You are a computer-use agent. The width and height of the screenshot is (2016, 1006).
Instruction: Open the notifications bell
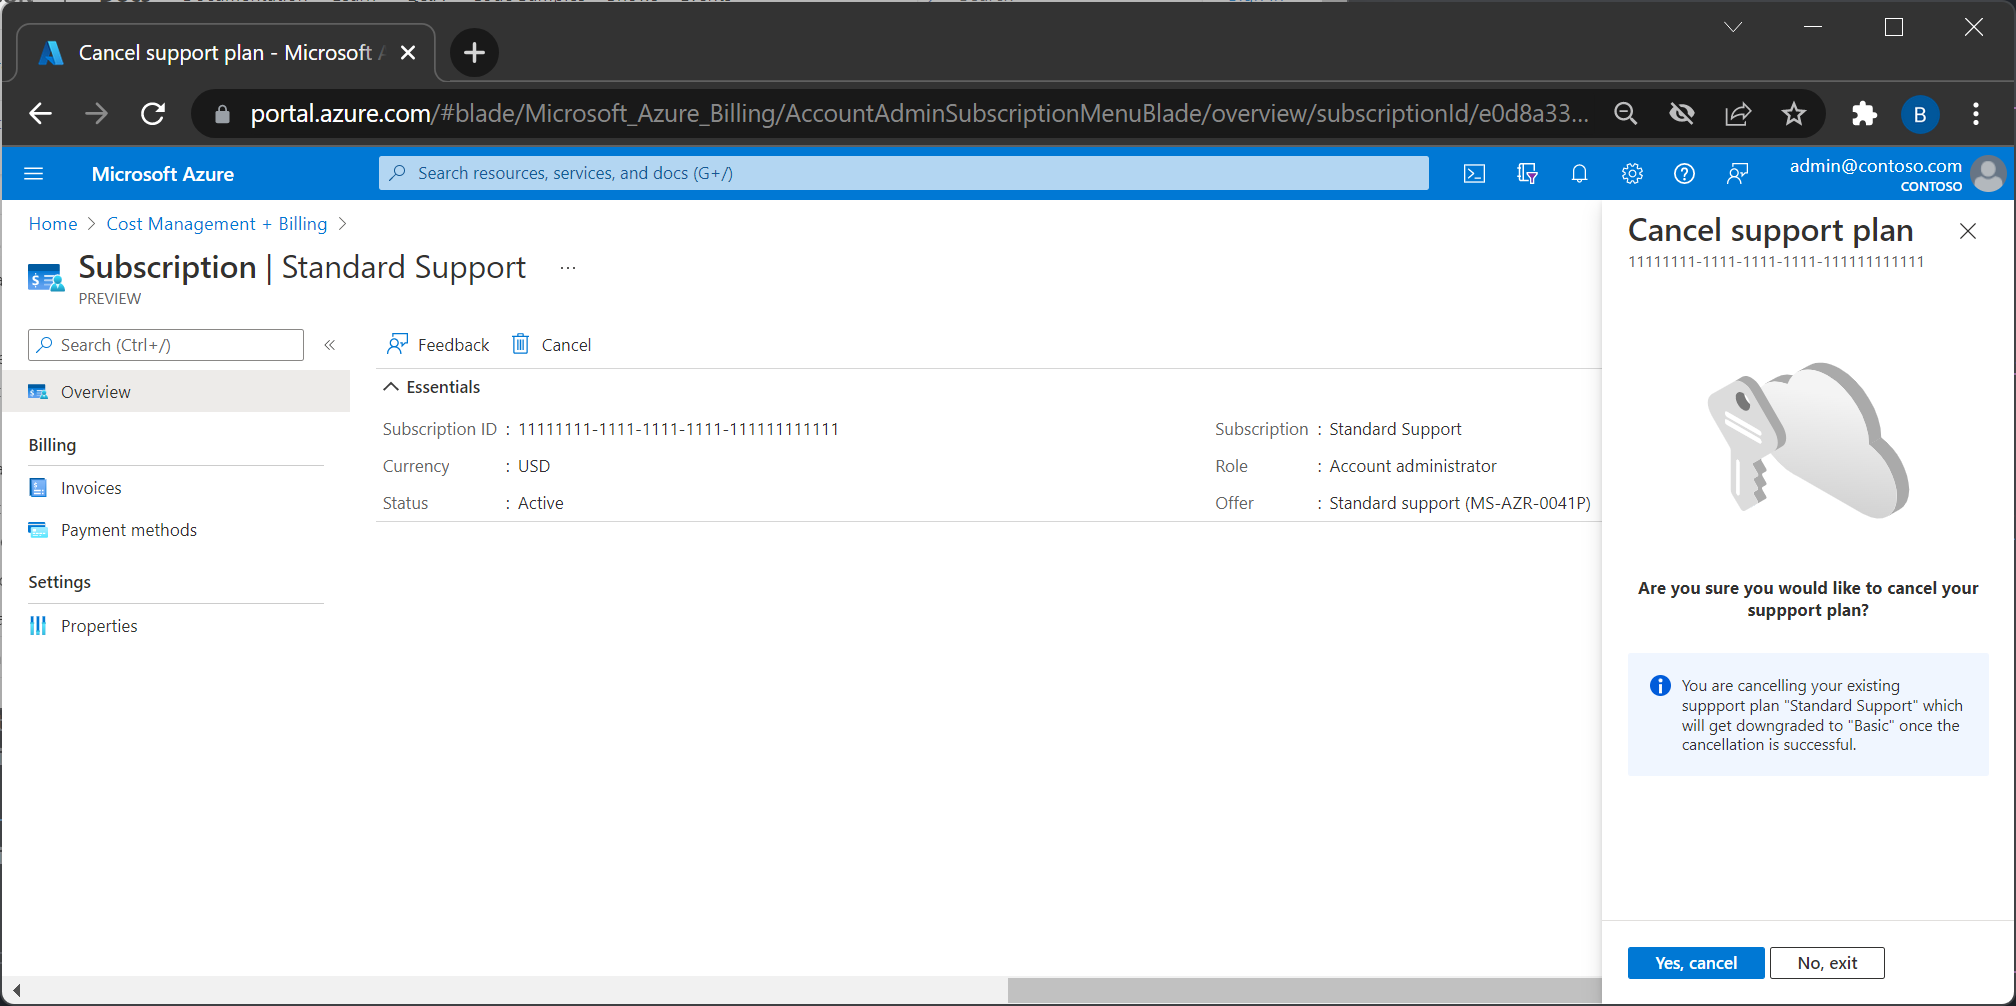point(1579,174)
